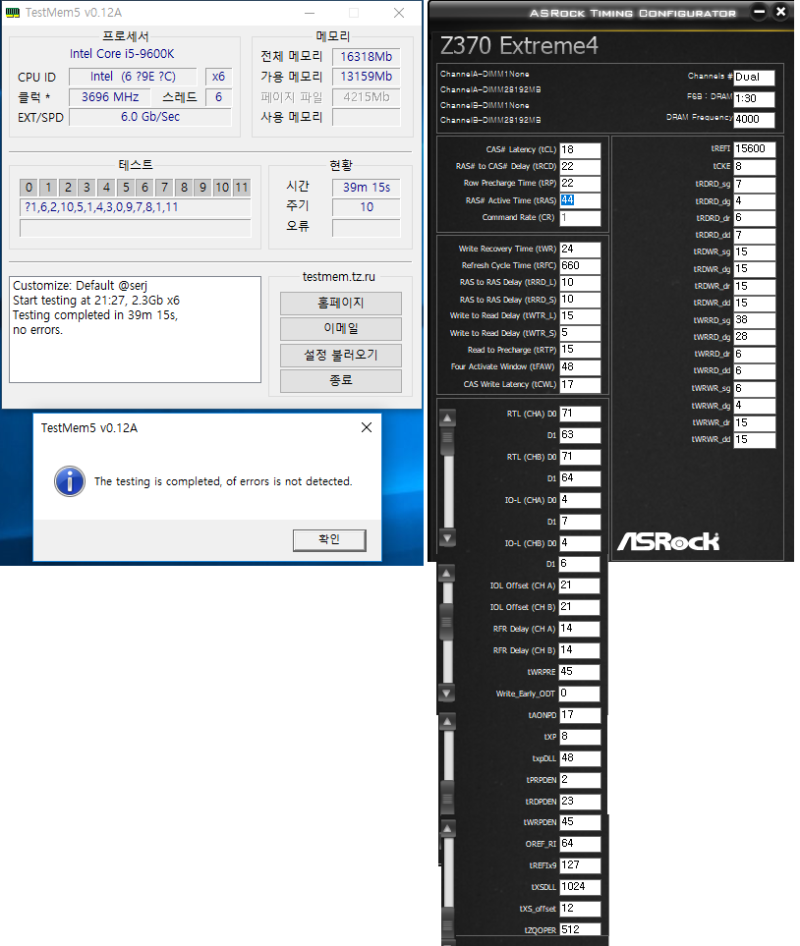Image resolution: width=800 pixels, height=946 pixels.
Task: Click the Row Precharge Time (tRP) field
Action: 580,184
